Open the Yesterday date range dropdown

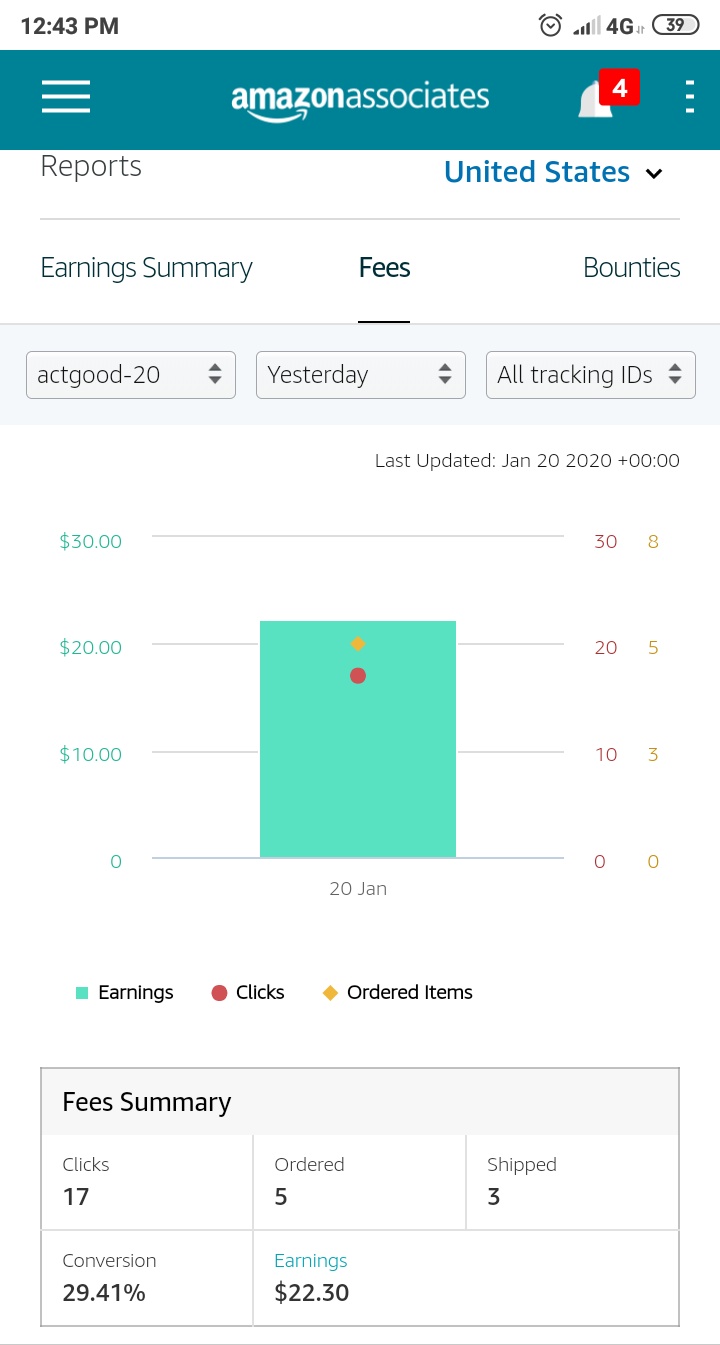coord(361,375)
